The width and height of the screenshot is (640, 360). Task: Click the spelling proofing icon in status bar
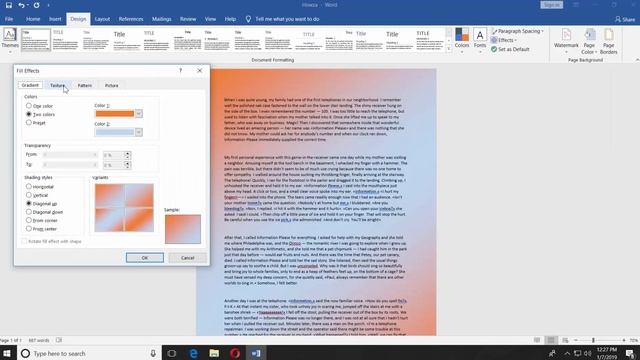pyautogui.click(x=59, y=340)
